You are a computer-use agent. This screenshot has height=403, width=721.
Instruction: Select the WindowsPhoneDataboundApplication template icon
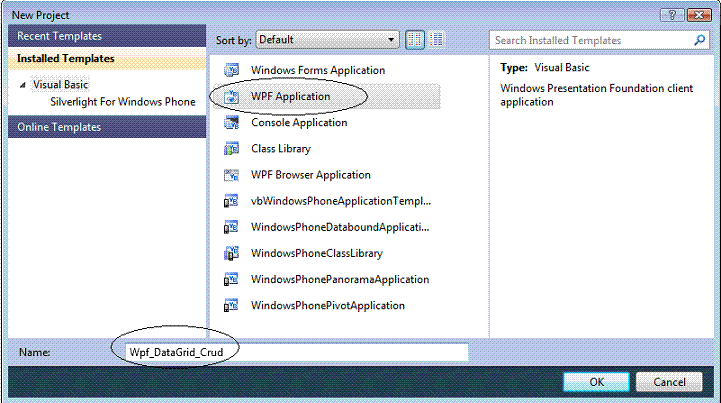click(x=232, y=227)
